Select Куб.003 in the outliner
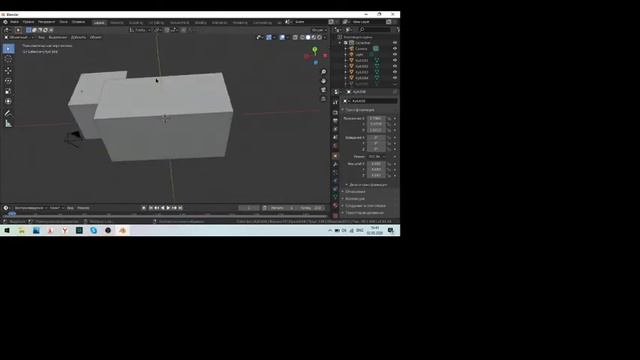The height and width of the screenshot is (360, 640). (x=362, y=72)
